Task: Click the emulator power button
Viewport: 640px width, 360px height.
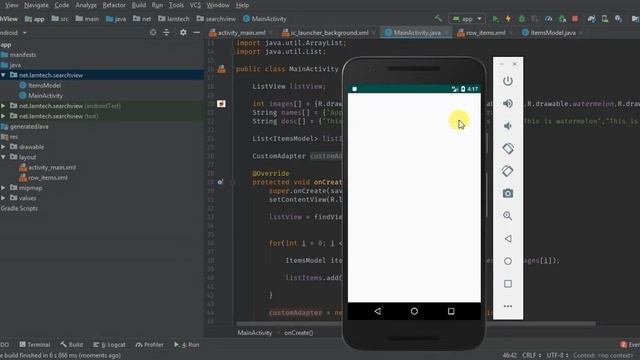Action: coord(508,81)
